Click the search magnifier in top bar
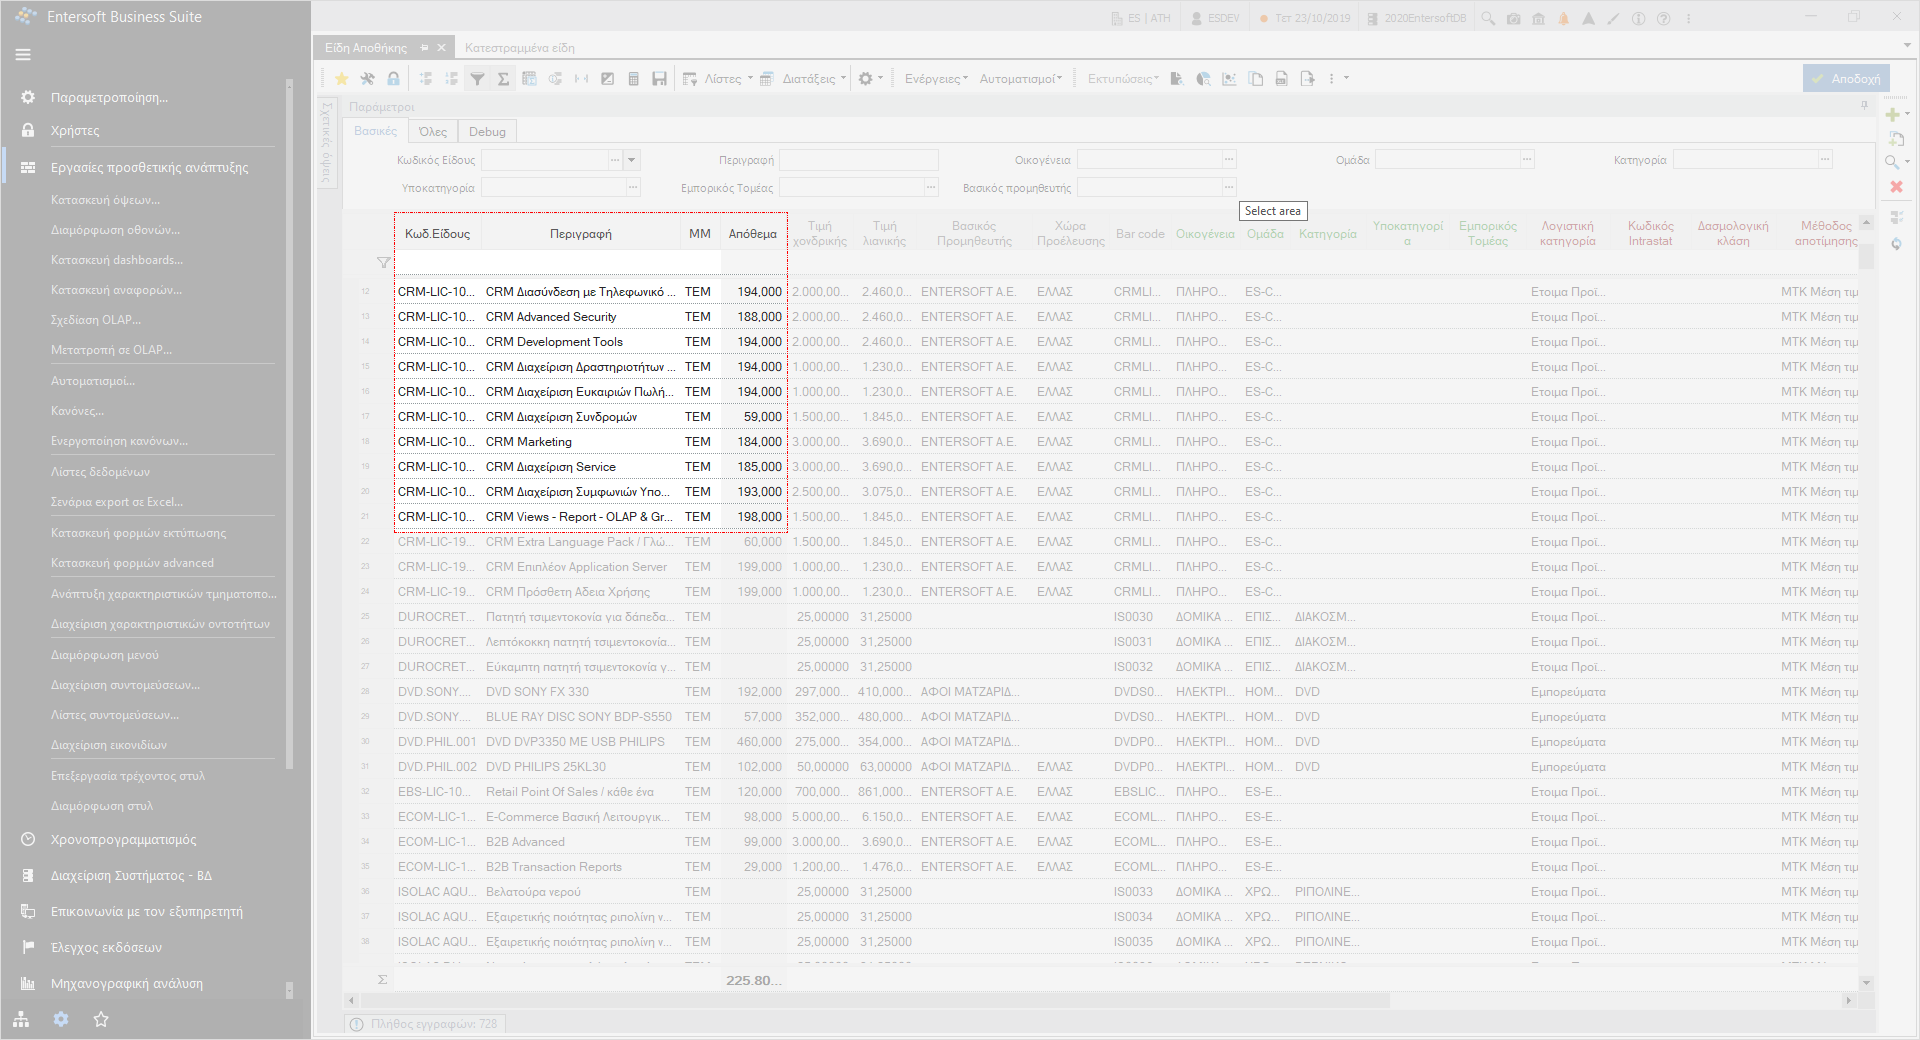The width and height of the screenshot is (1920, 1040). tap(1488, 18)
